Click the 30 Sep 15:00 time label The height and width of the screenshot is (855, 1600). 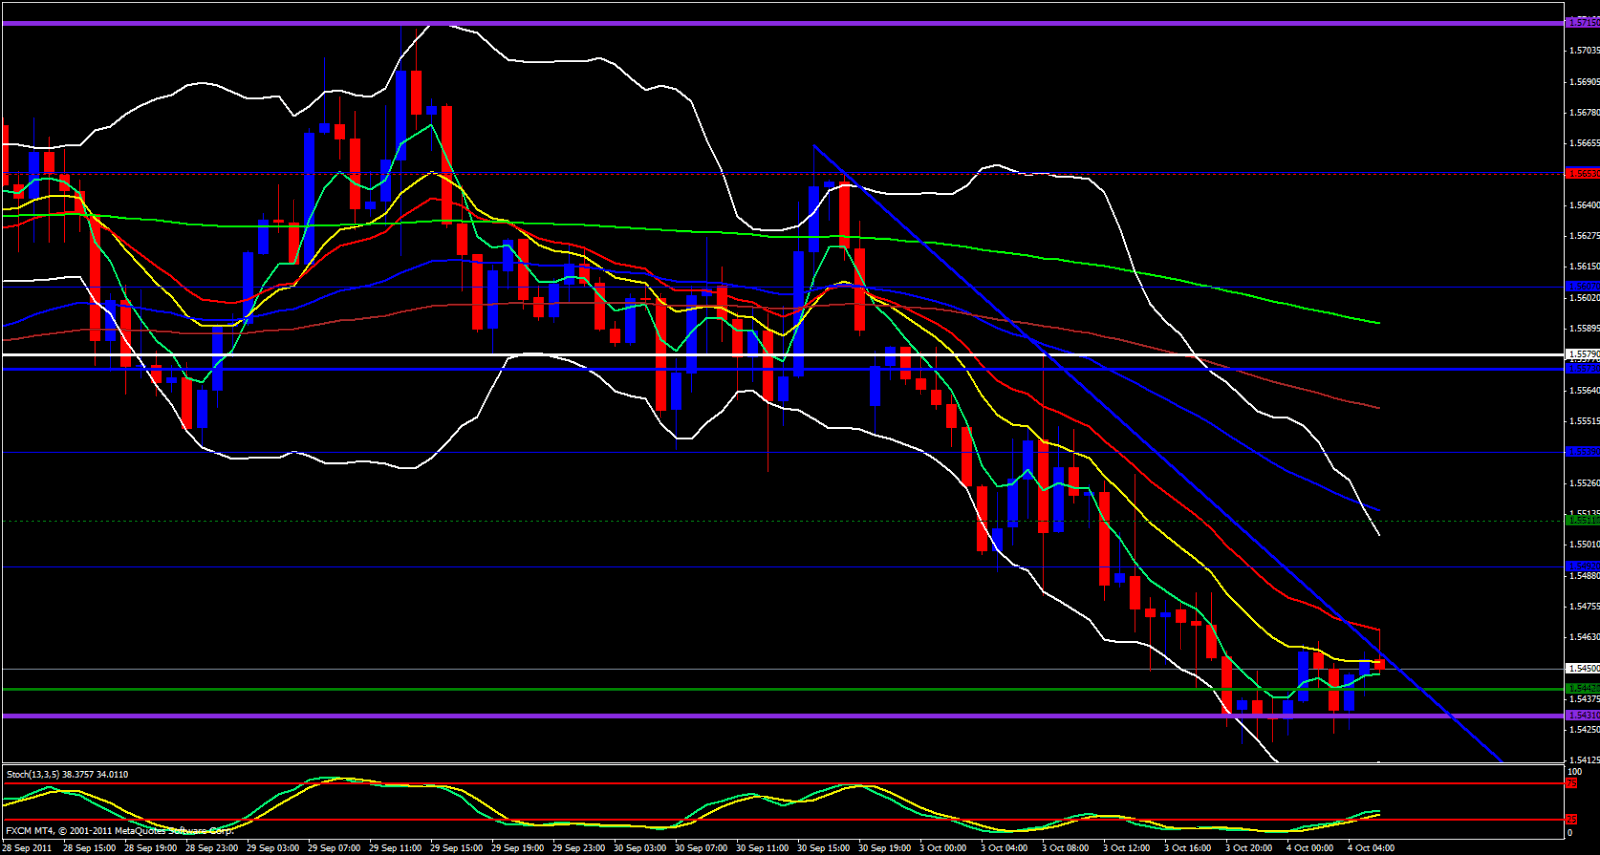(x=822, y=848)
